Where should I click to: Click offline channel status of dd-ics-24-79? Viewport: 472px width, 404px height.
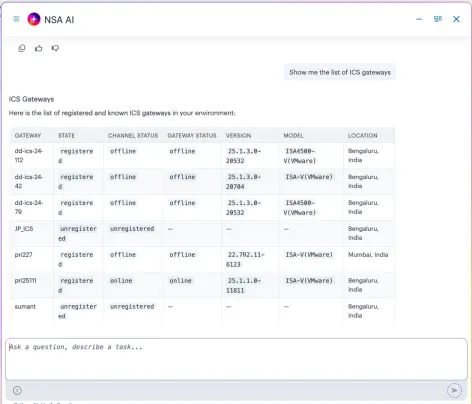click(123, 203)
